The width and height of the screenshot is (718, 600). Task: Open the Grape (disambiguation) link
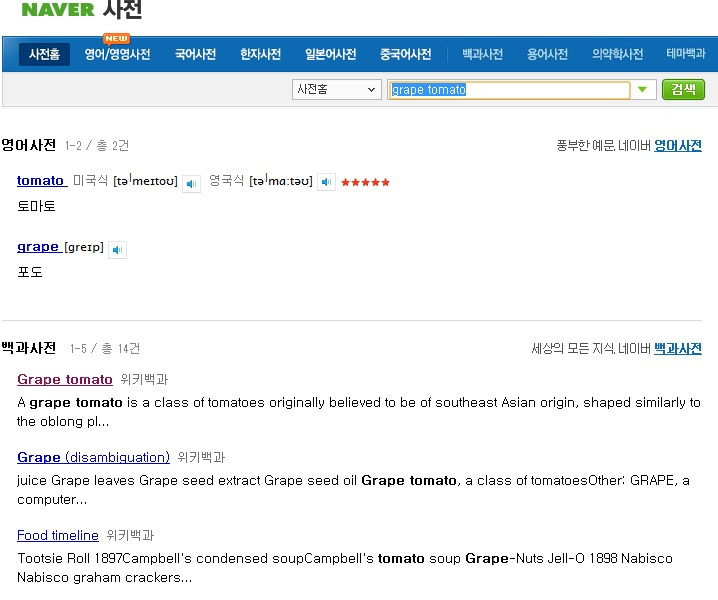pyautogui.click(x=93, y=457)
